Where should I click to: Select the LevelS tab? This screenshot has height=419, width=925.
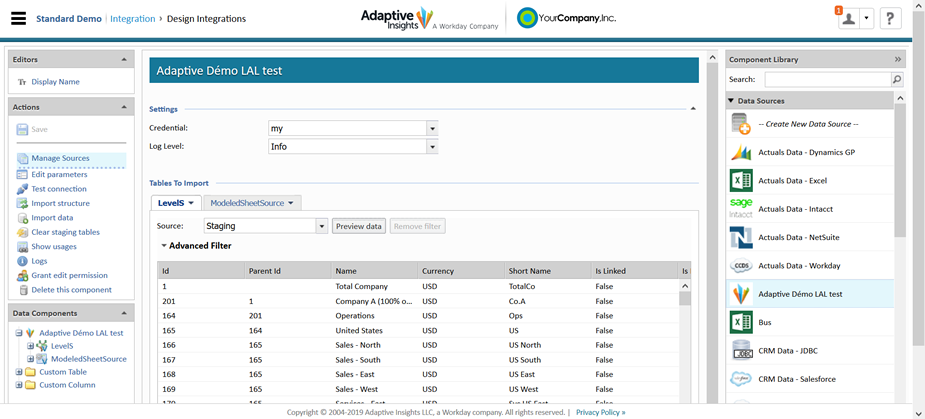(171, 203)
